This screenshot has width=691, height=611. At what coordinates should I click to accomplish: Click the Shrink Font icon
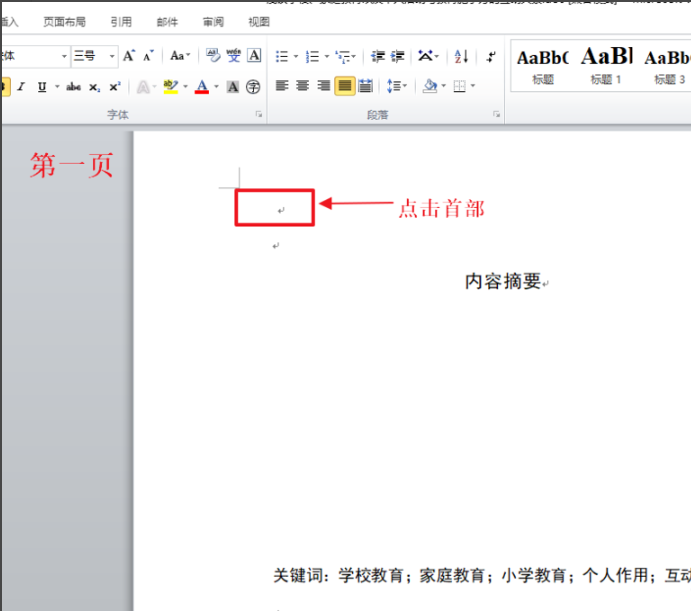pyautogui.click(x=149, y=56)
